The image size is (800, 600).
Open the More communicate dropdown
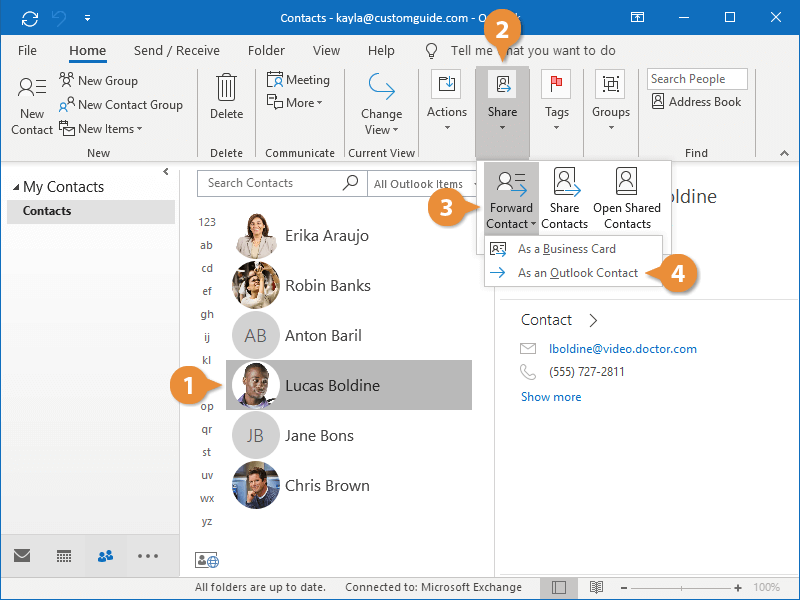click(294, 103)
